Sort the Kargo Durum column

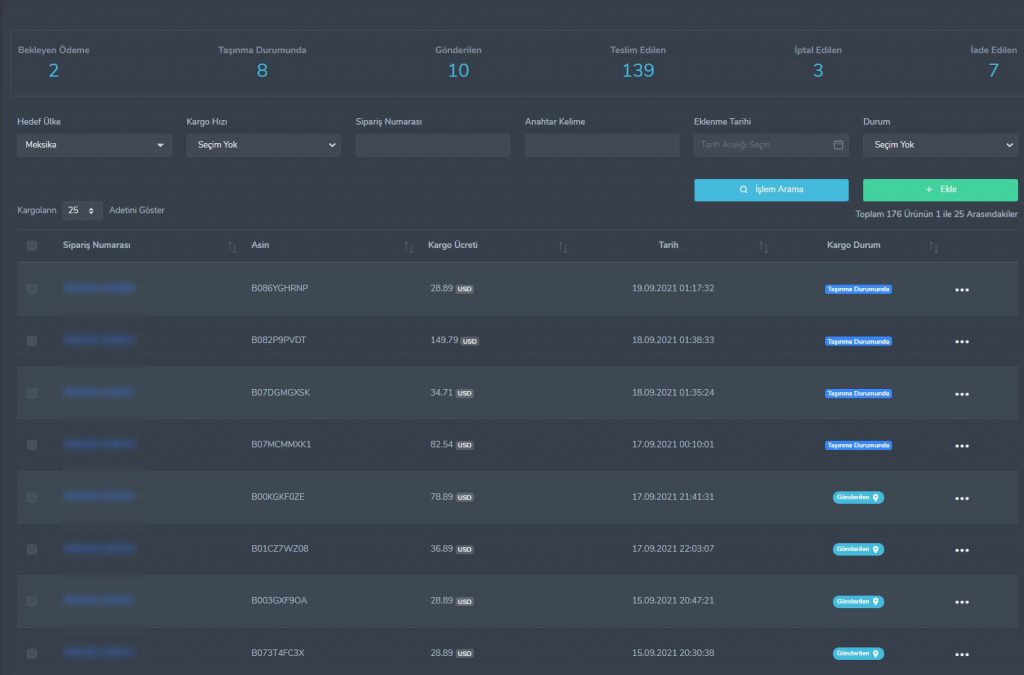[x=933, y=247]
